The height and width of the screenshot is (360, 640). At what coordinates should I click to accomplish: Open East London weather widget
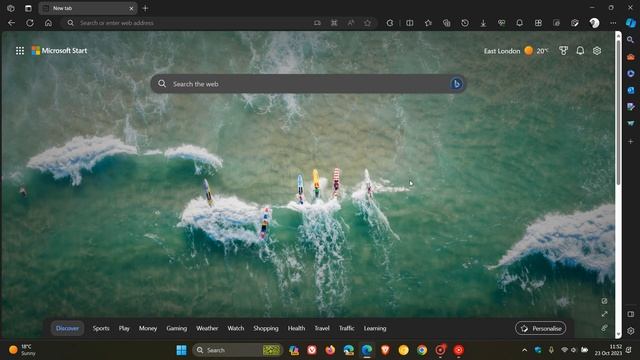(516, 51)
